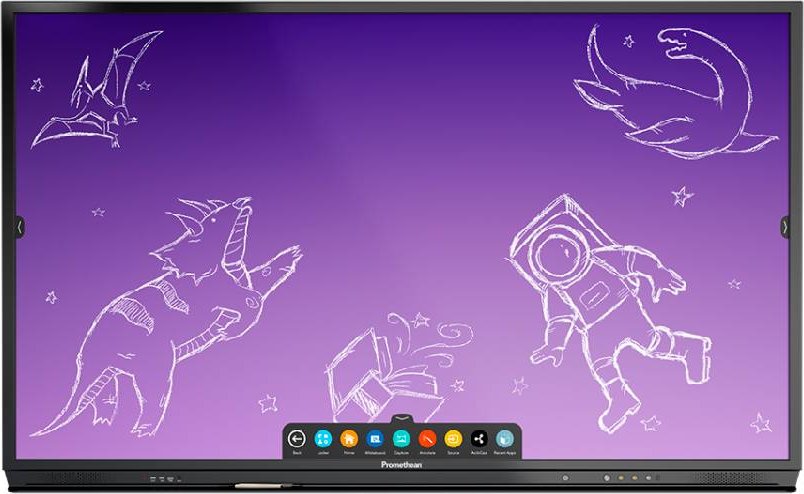Launch the ActivCast sharing app

(479, 438)
